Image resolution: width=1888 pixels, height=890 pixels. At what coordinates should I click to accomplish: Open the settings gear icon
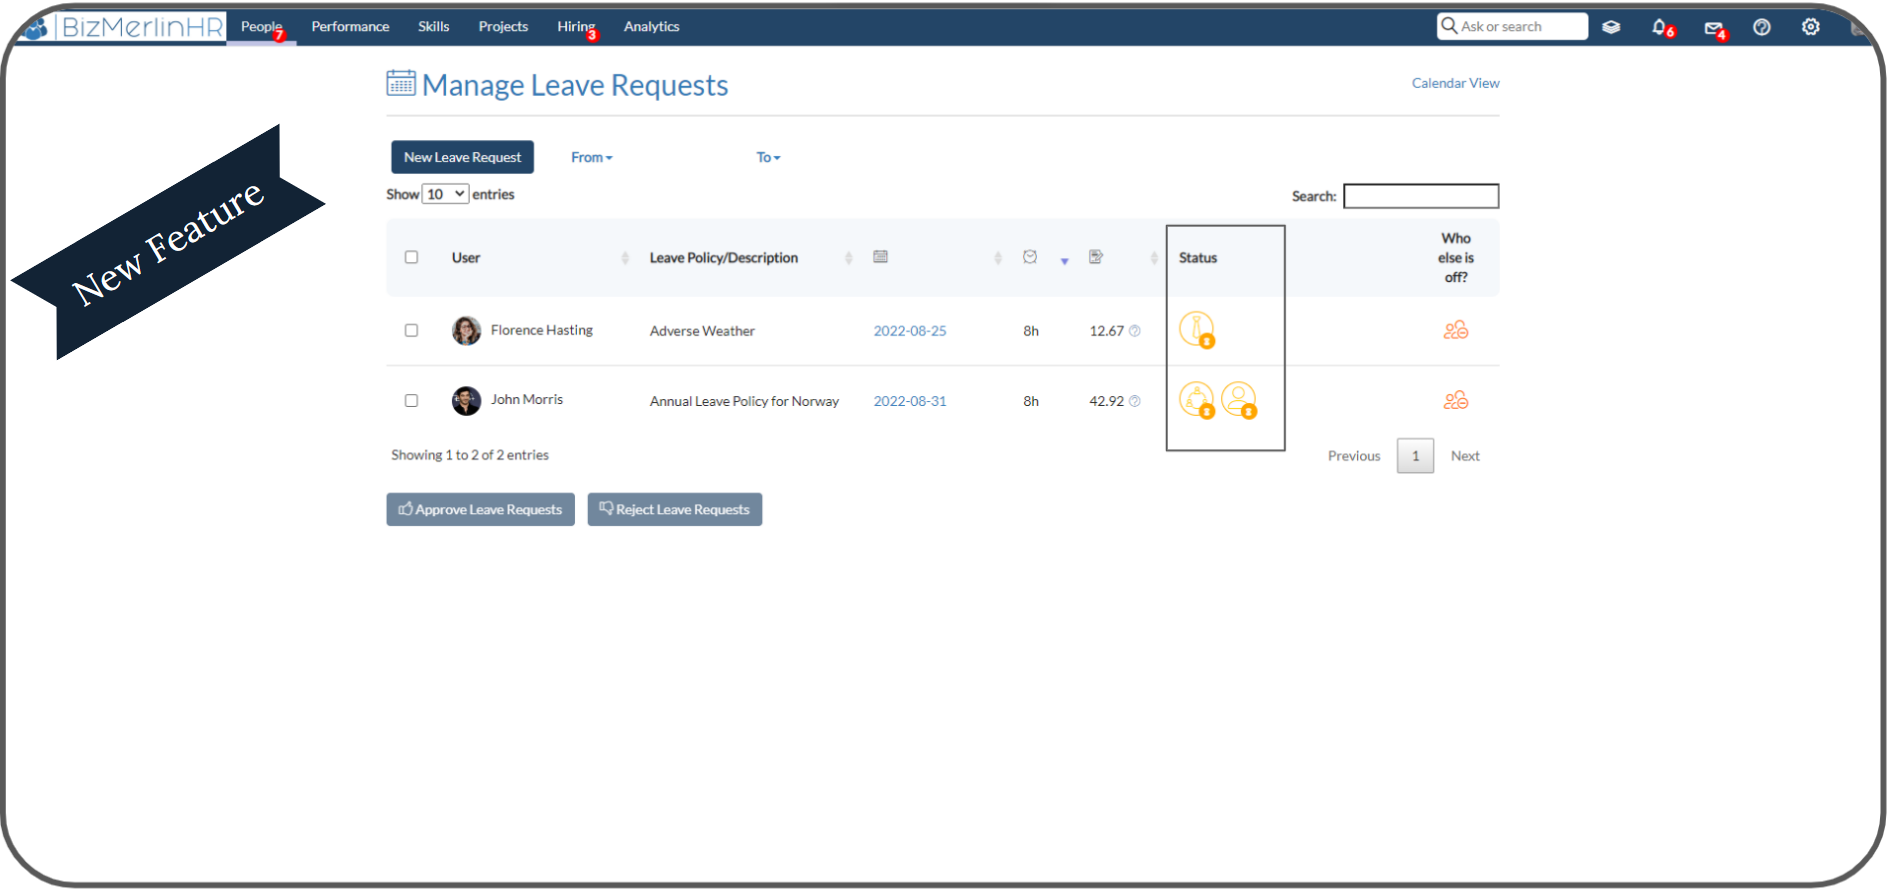tap(1811, 27)
